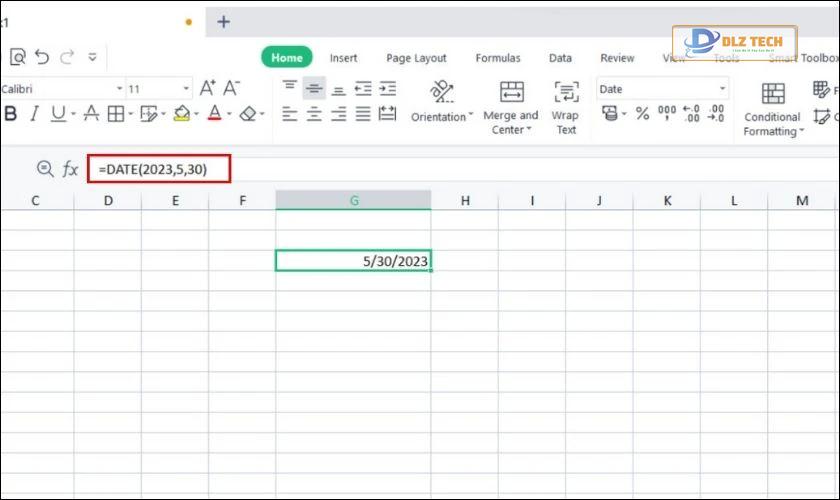Expand the font size 11 dropdown
Screen dimensions: 840x500
[x=186, y=88]
